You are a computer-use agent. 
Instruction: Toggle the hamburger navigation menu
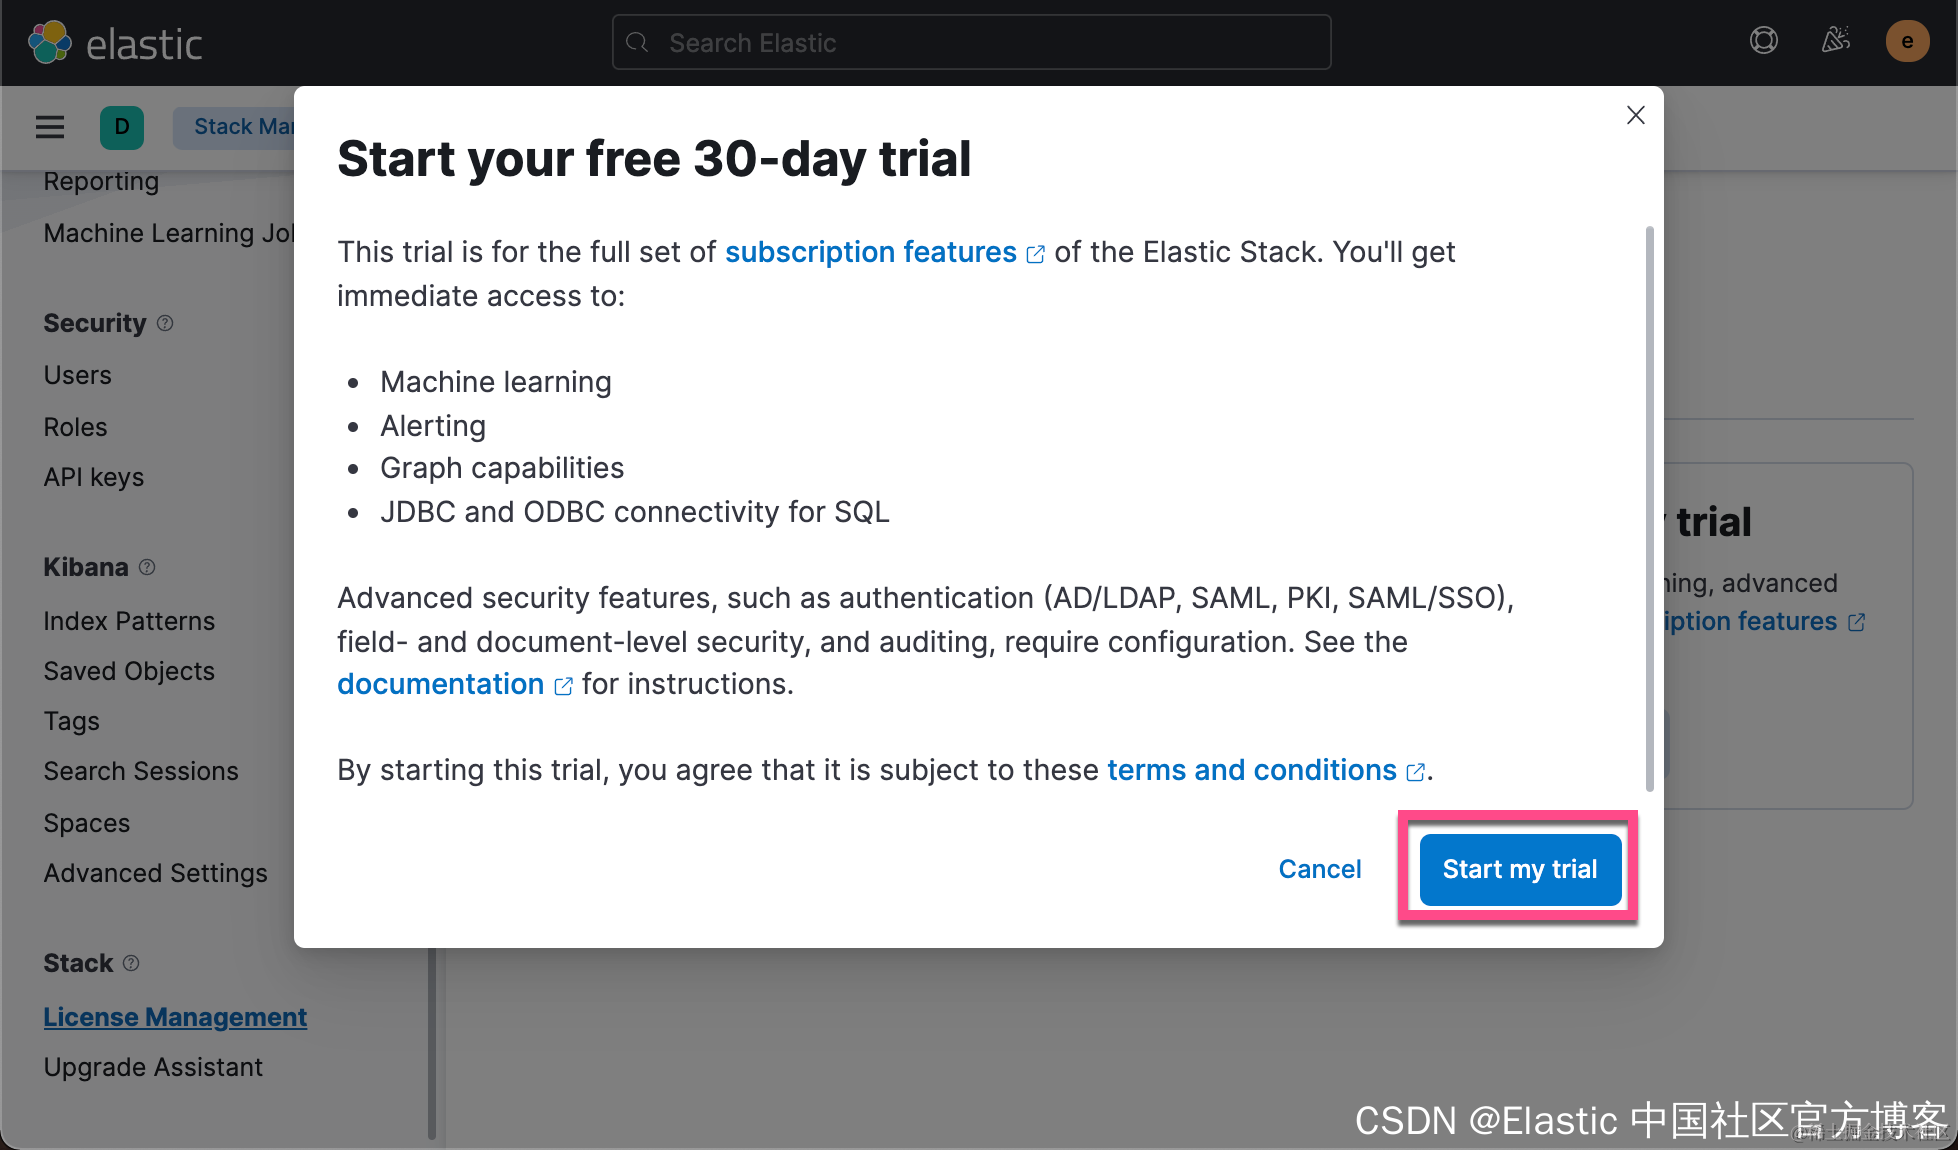(x=50, y=127)
